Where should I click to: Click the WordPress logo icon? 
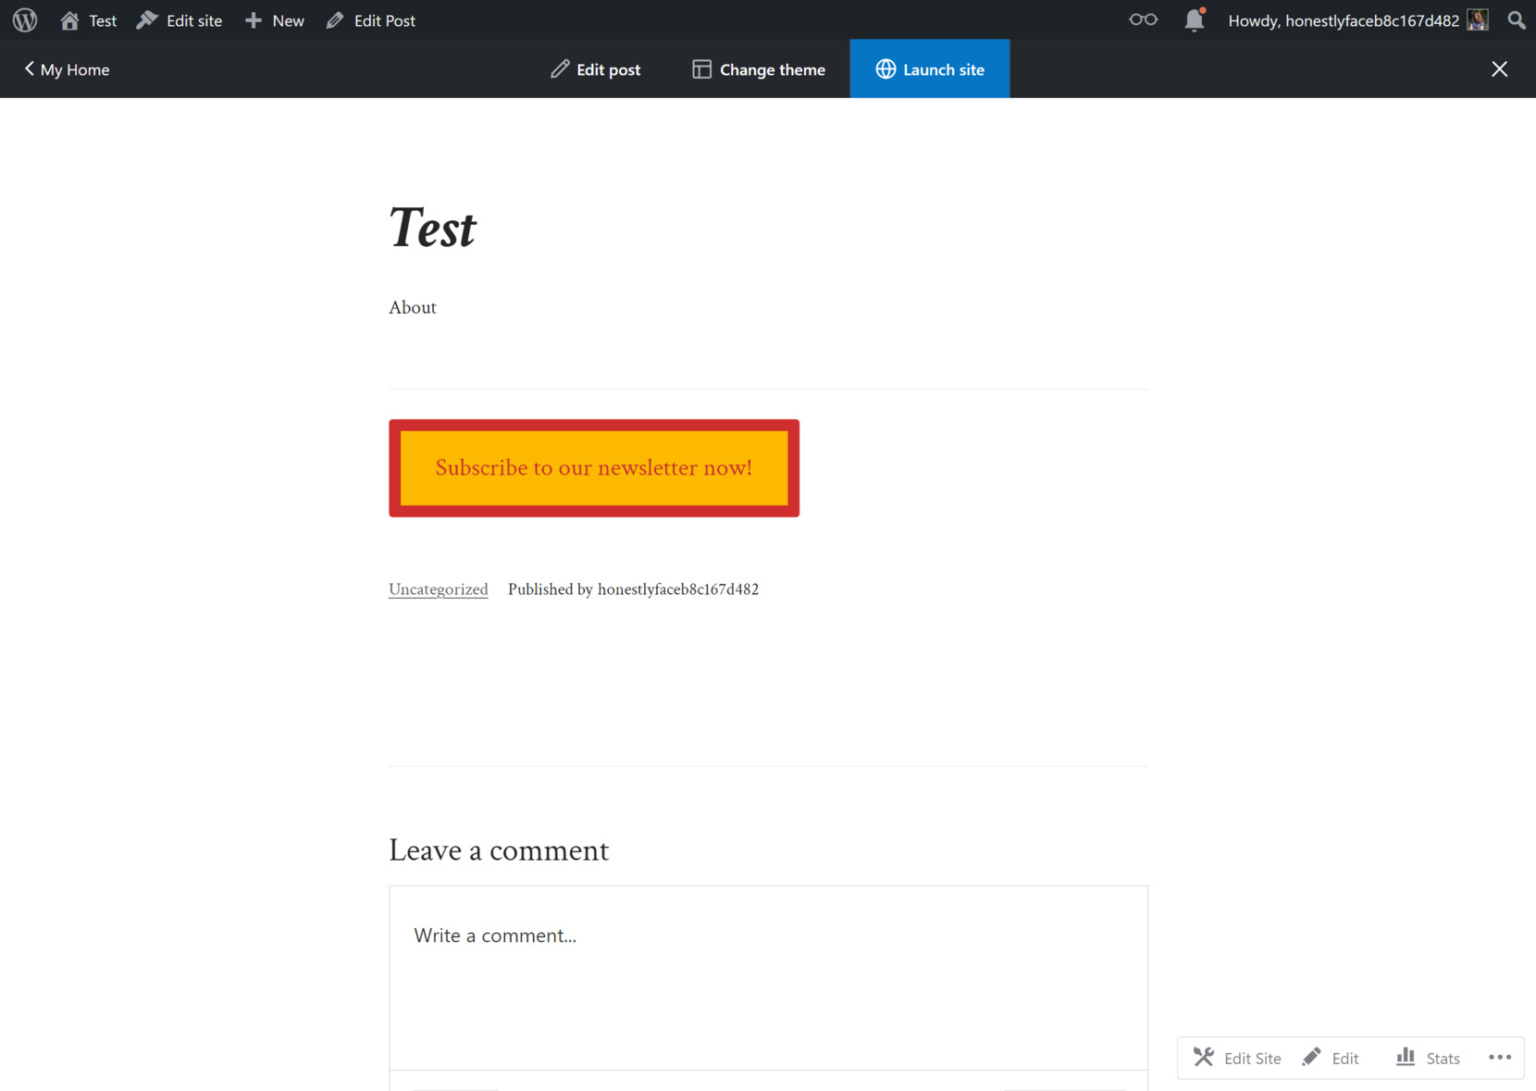tap(25, 20)
